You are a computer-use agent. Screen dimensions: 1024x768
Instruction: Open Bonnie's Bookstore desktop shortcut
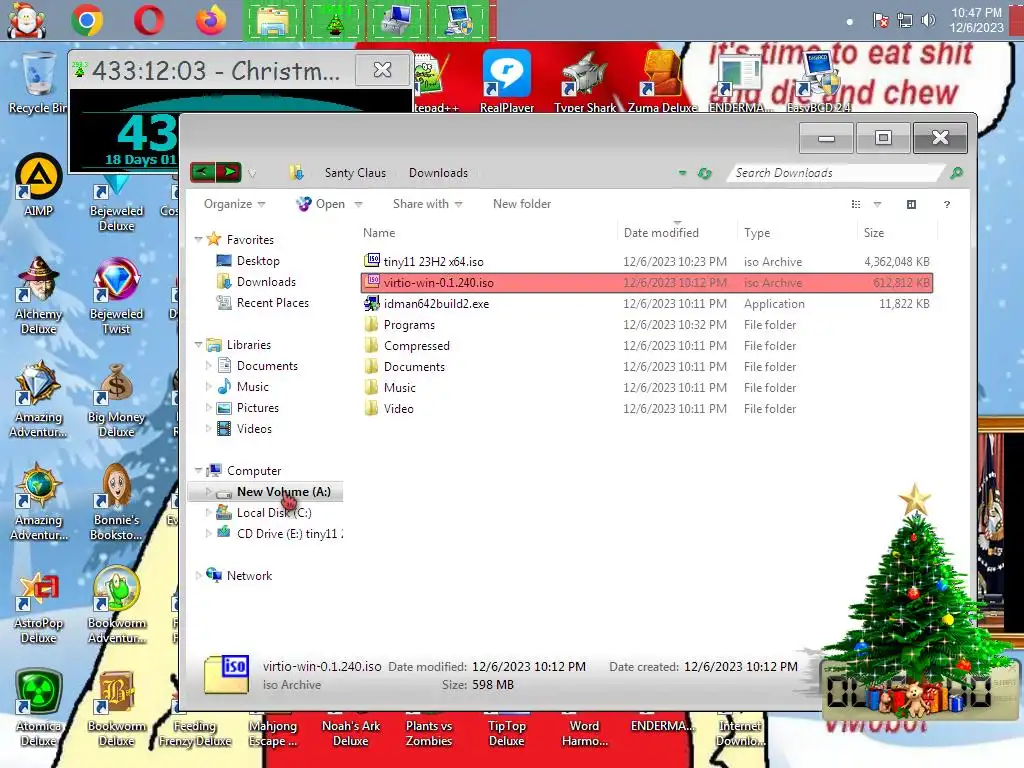coord(116,503)
